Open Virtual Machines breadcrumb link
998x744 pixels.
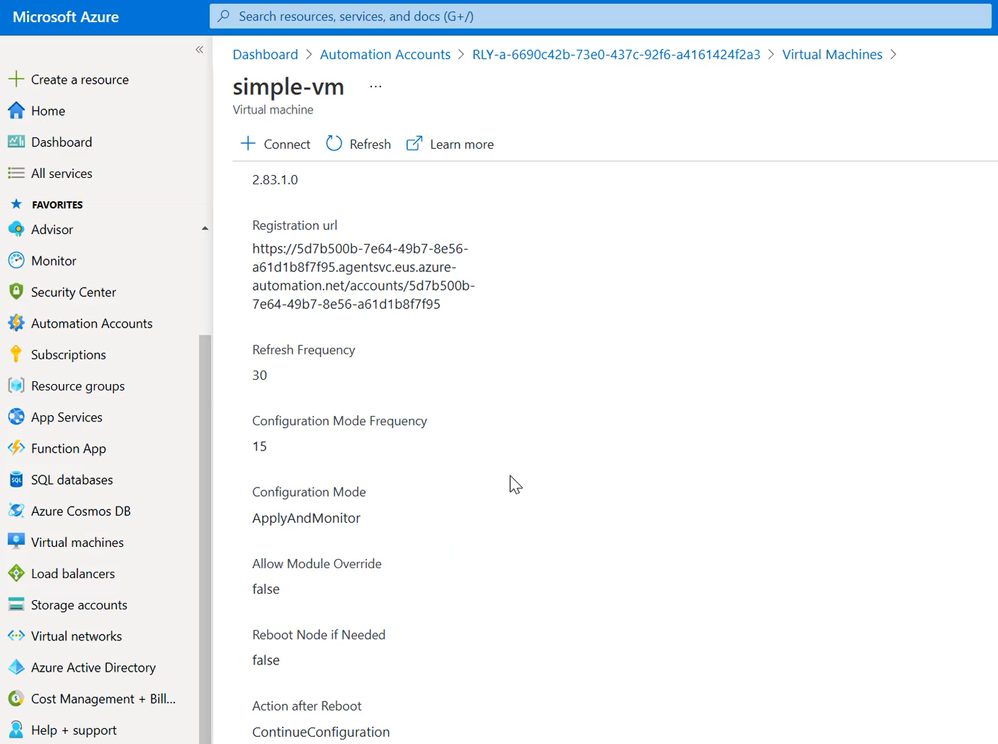(832, 55)
